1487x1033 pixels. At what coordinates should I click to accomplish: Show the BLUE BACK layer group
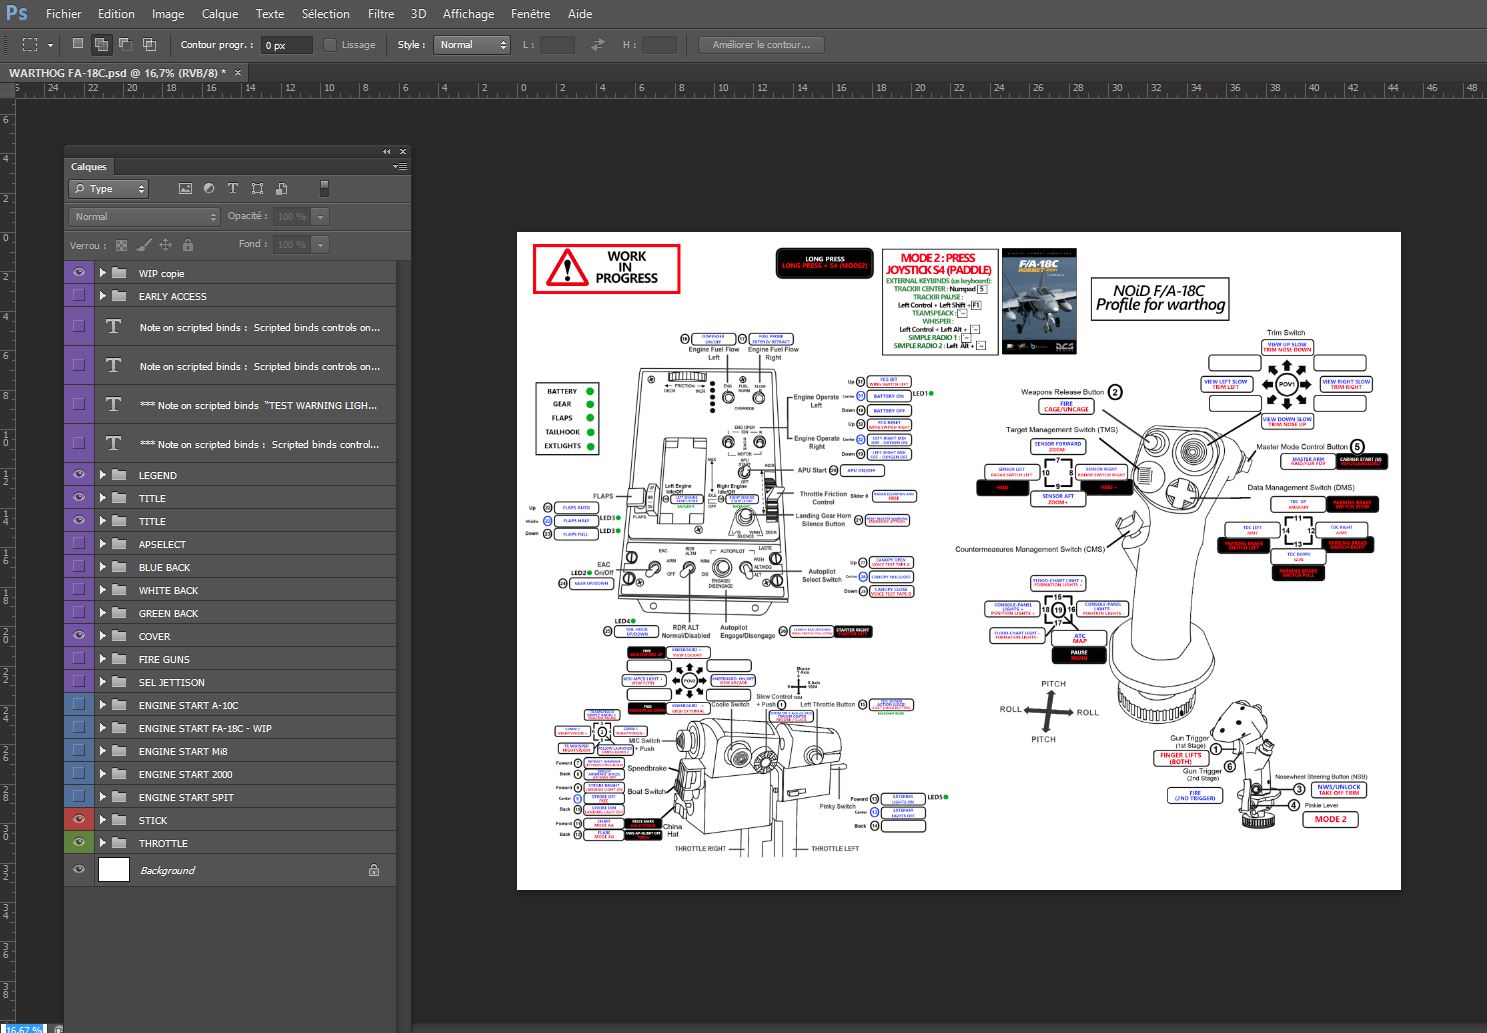(x=79, y=567)
